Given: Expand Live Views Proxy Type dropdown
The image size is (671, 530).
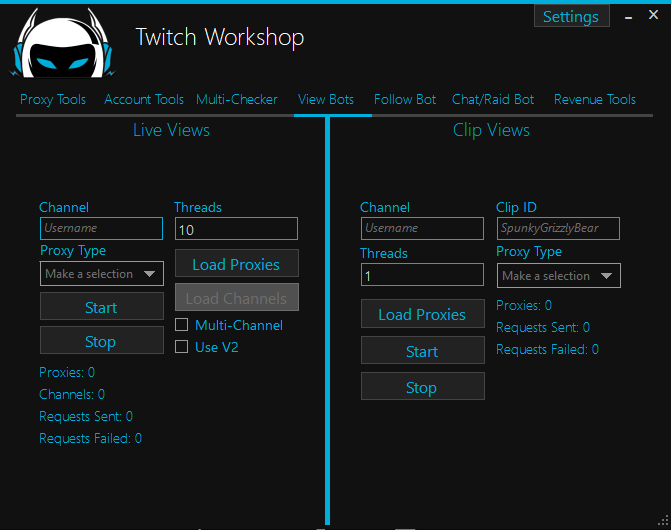Looking at the screenshot, I should tap(101, 274).
